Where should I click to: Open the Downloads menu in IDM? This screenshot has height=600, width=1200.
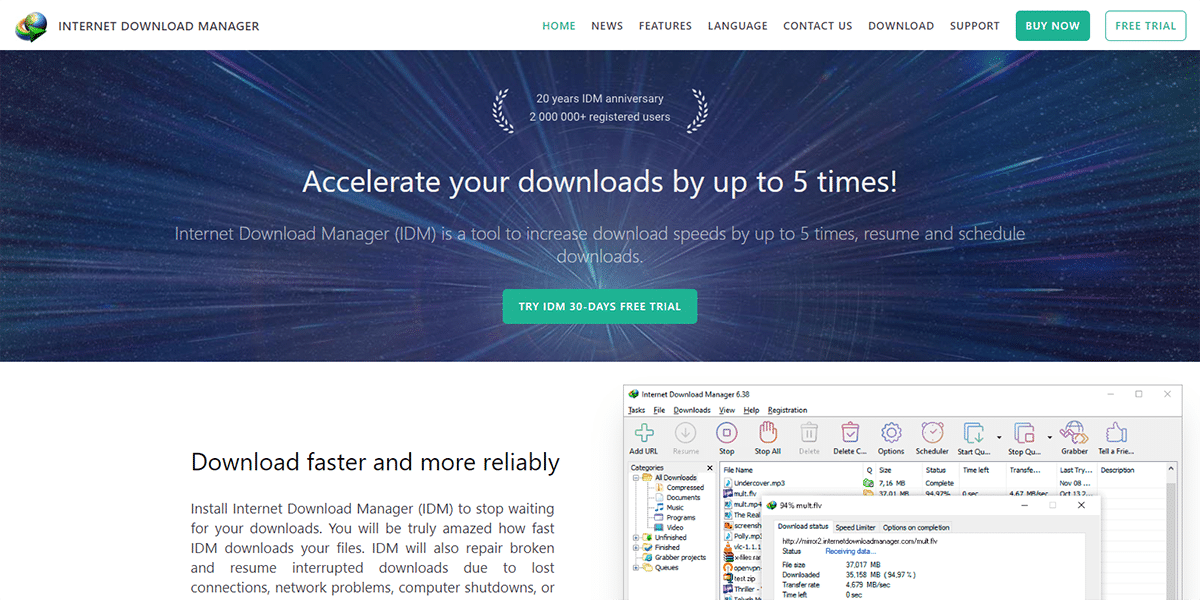(x=693, y=410)
